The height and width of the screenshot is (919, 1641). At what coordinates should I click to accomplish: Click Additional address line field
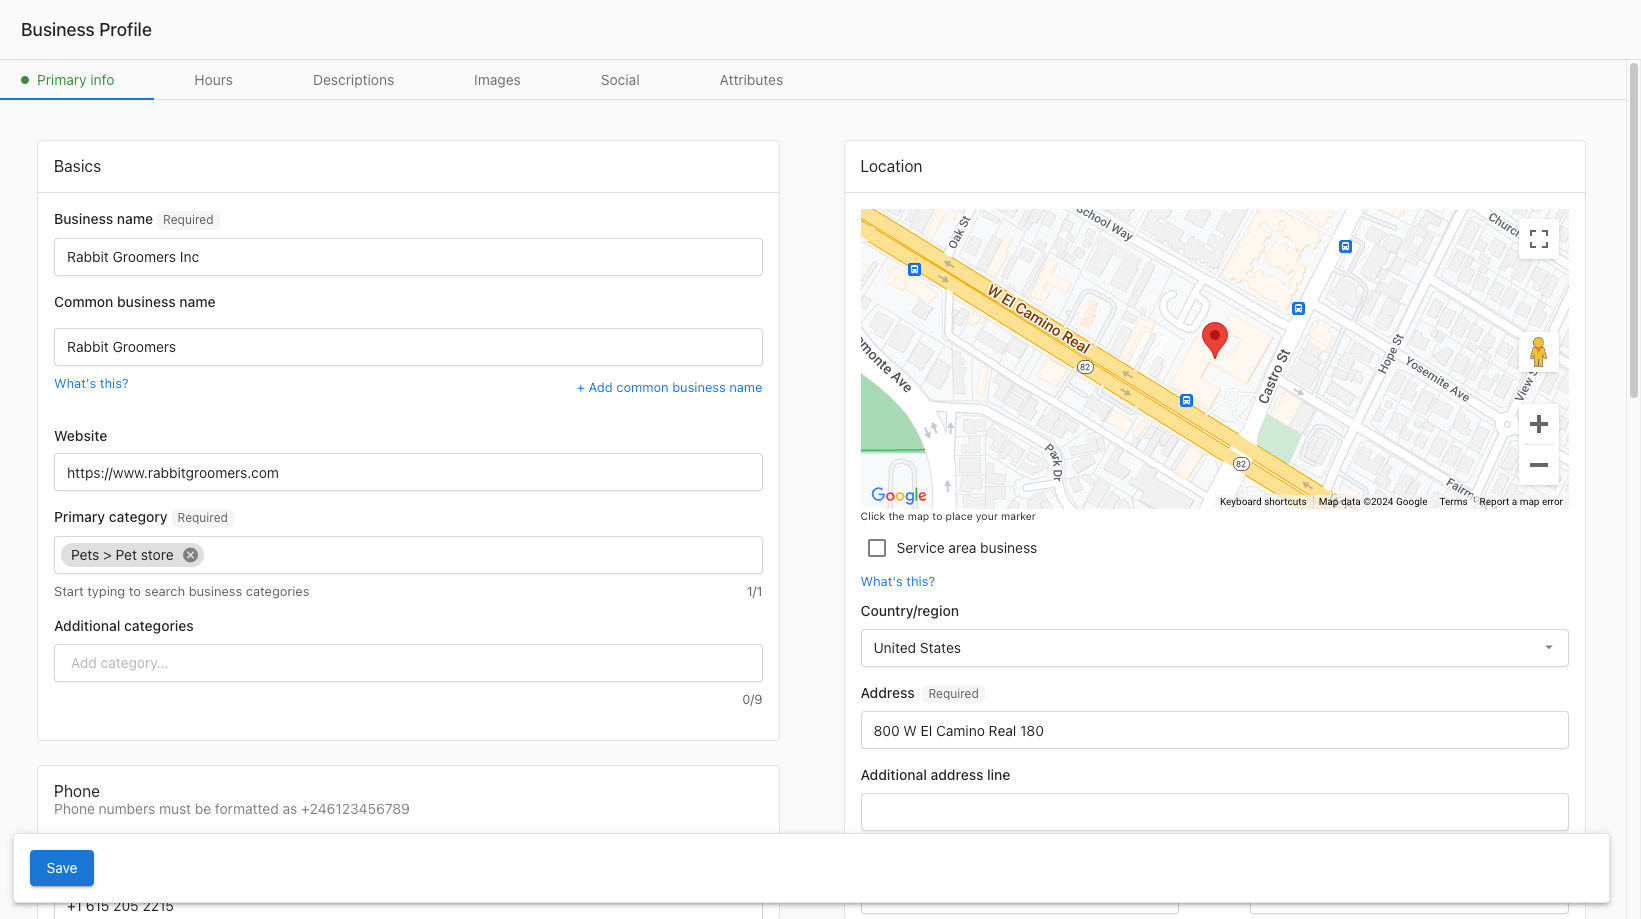pyautogui.click(x=1214, y=812)
